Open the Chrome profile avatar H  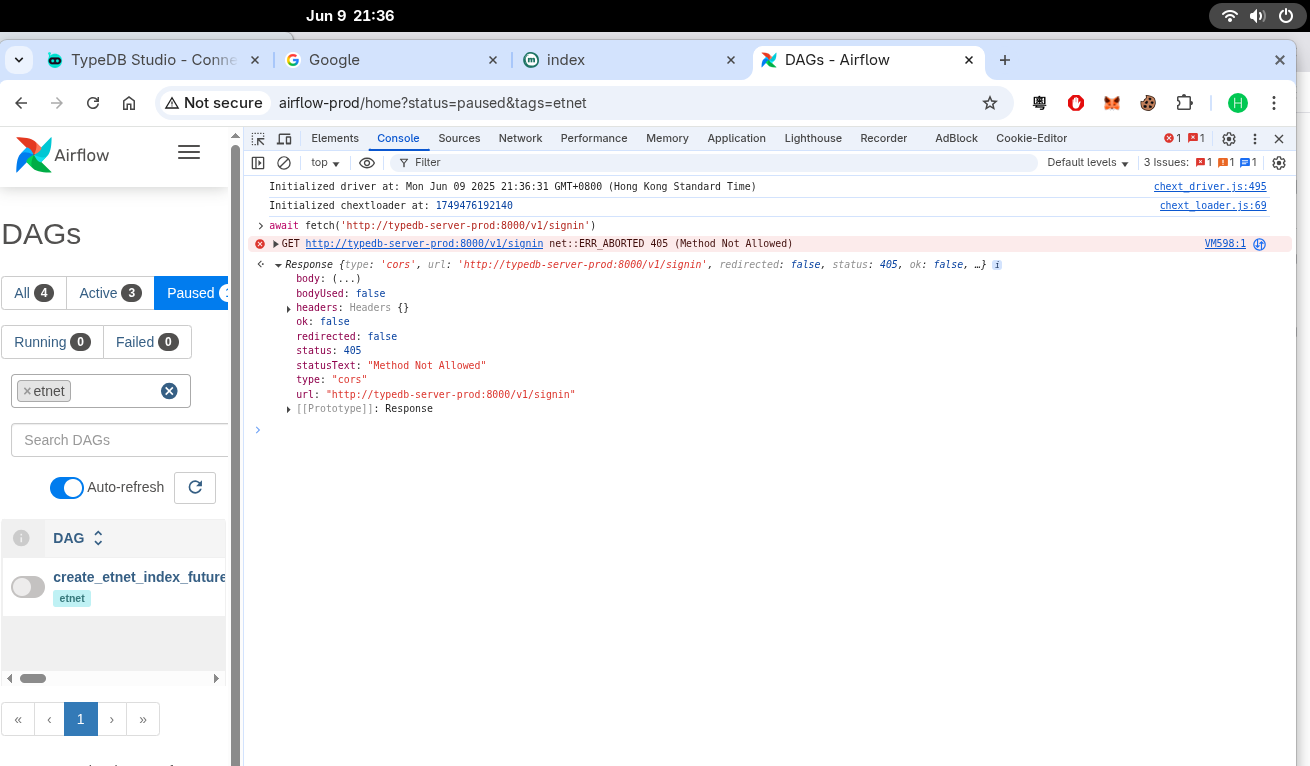pos(1238,103)
